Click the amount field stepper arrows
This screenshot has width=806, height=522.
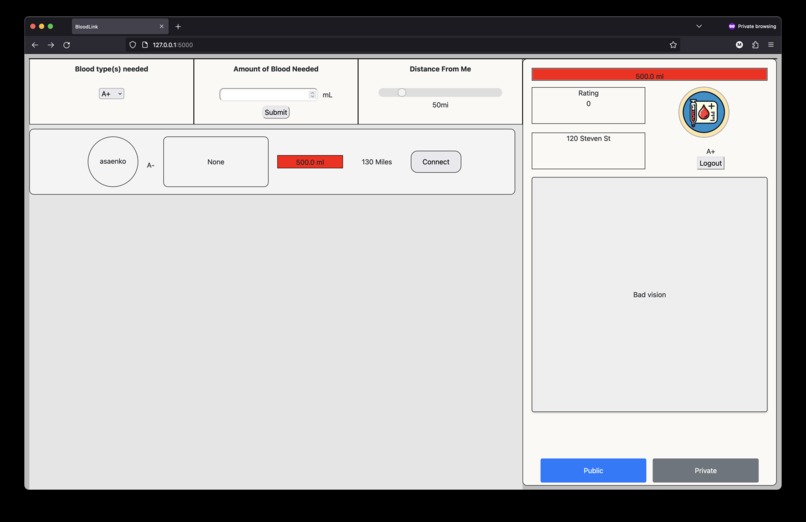312,95
